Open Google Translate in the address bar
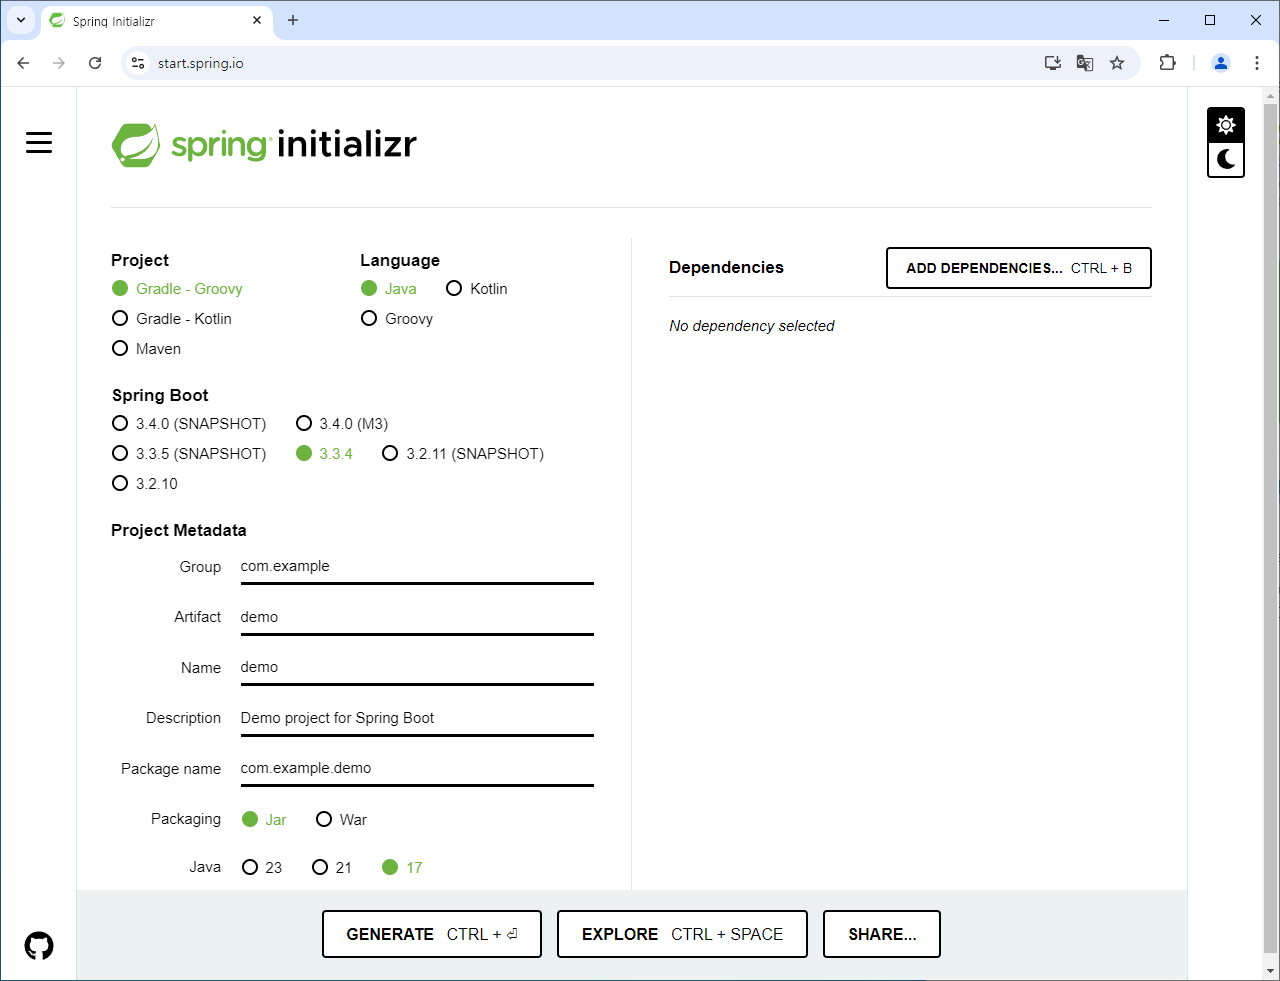The width and height of the screenshot is (1280, 981). click(1084, 62)
